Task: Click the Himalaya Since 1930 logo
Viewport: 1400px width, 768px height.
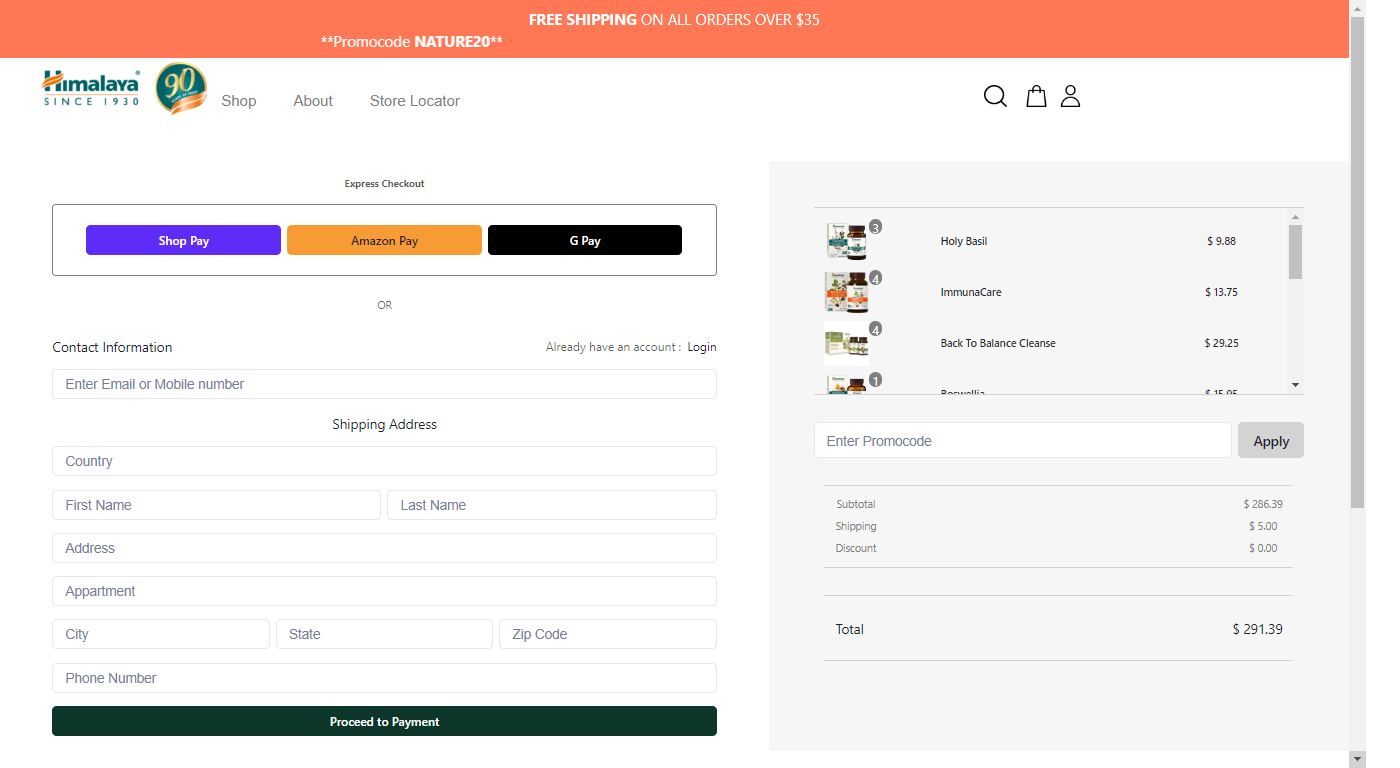Action: (x=91, y=88)
